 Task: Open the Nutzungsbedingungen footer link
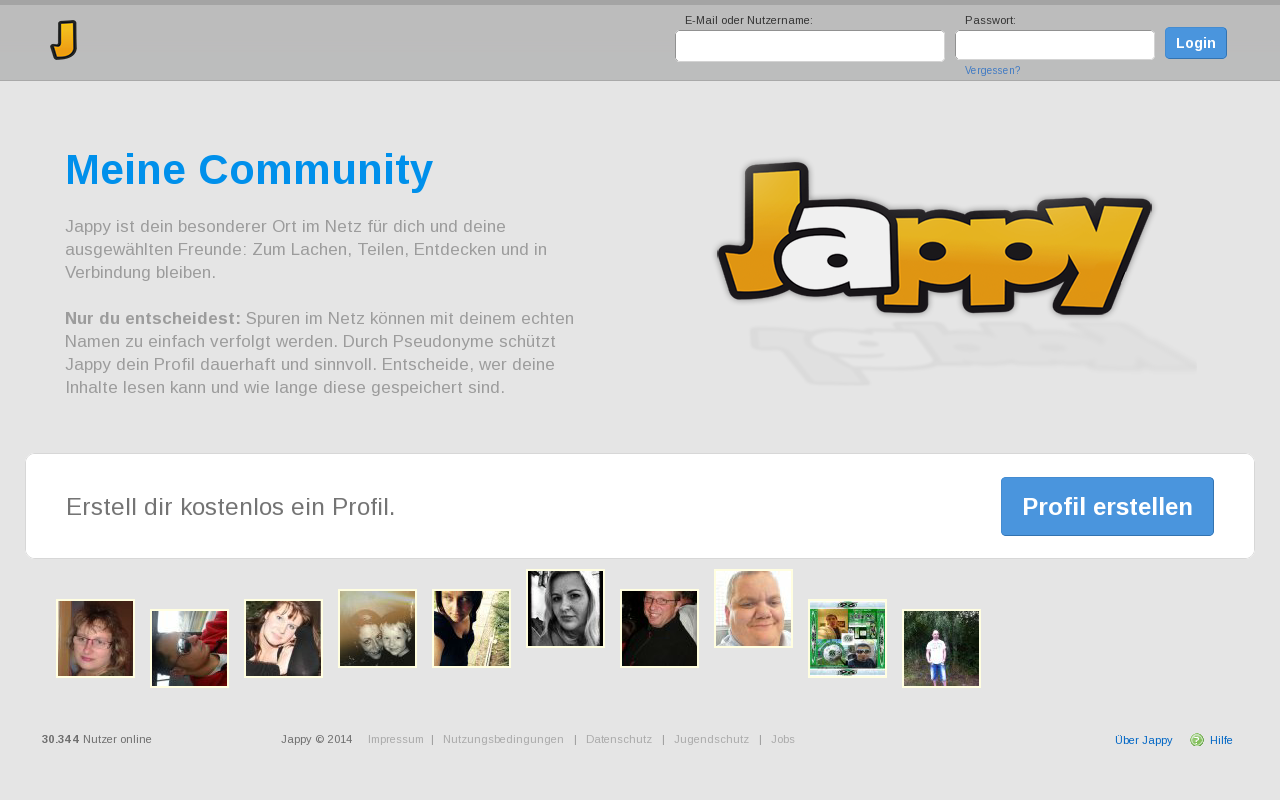pyautogui.click(x=503, y=739)
